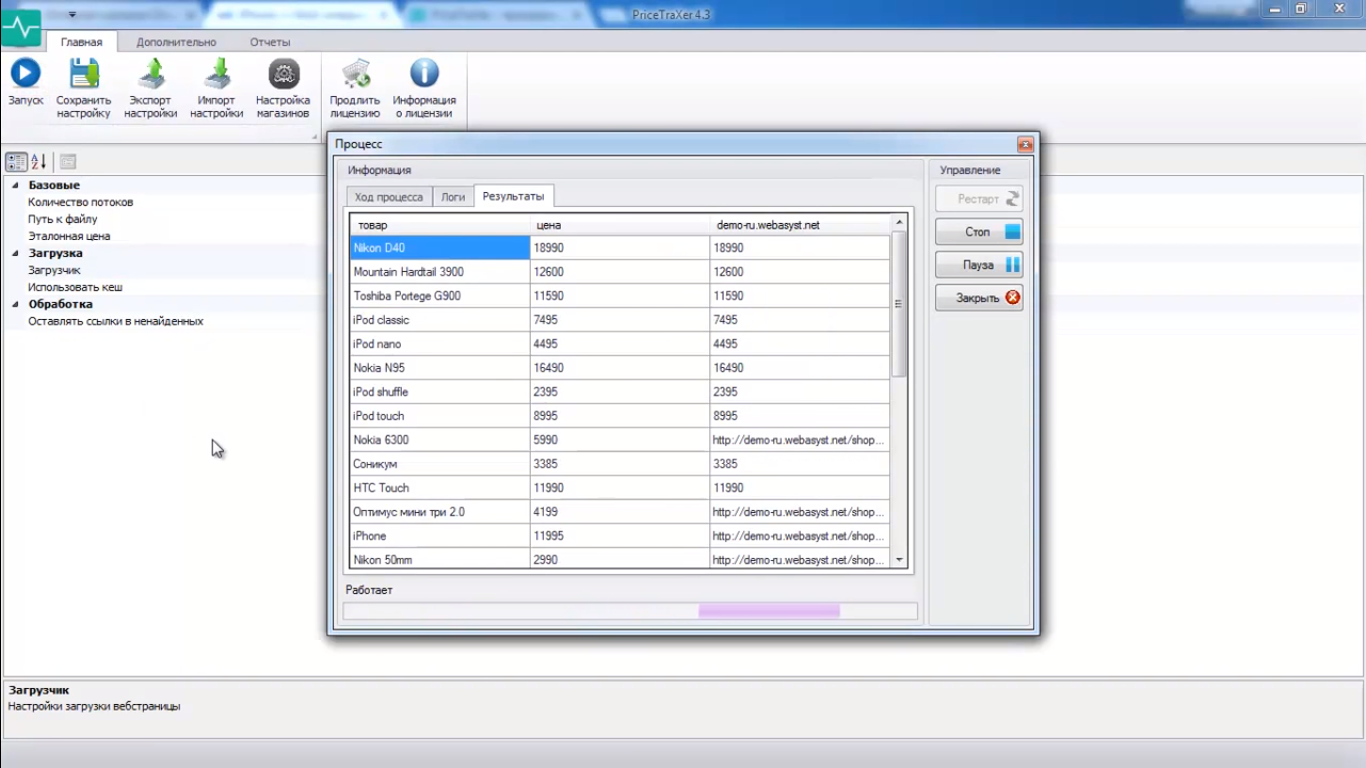This screenshot has height=768, width=1366.
Task: Switch property grid to categorized view
Action: pyautogui.click(x=16, y=162)
